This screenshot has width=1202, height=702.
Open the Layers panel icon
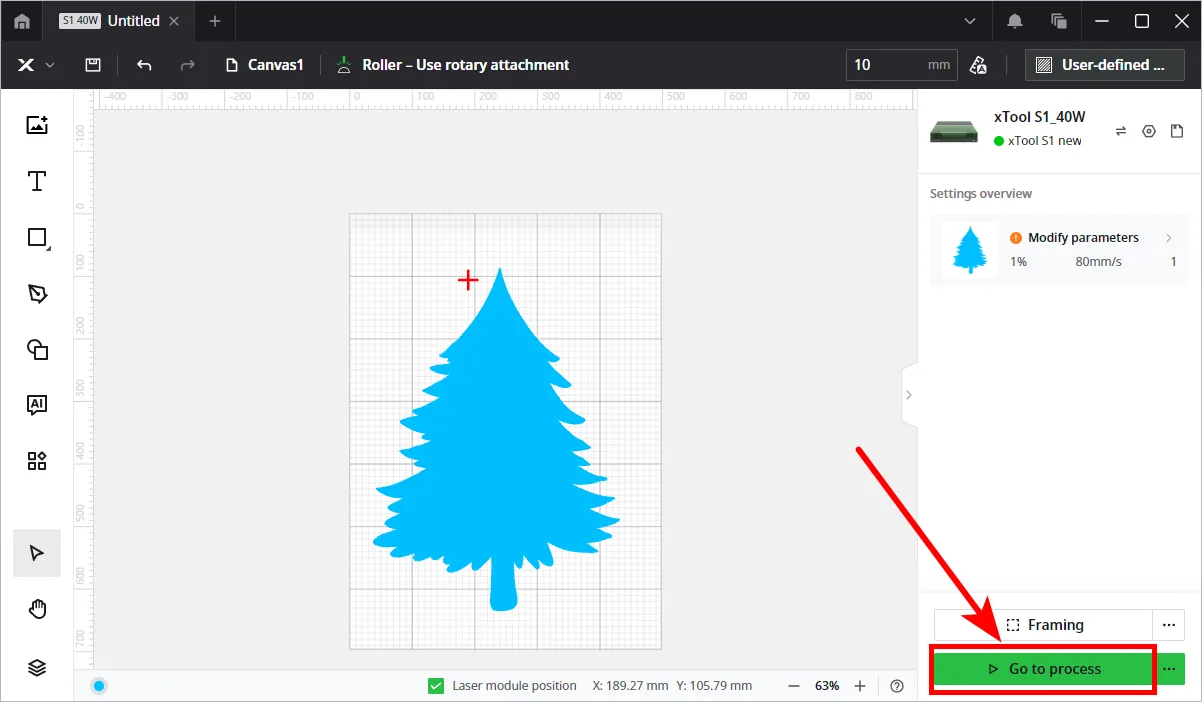pos(37,667)
